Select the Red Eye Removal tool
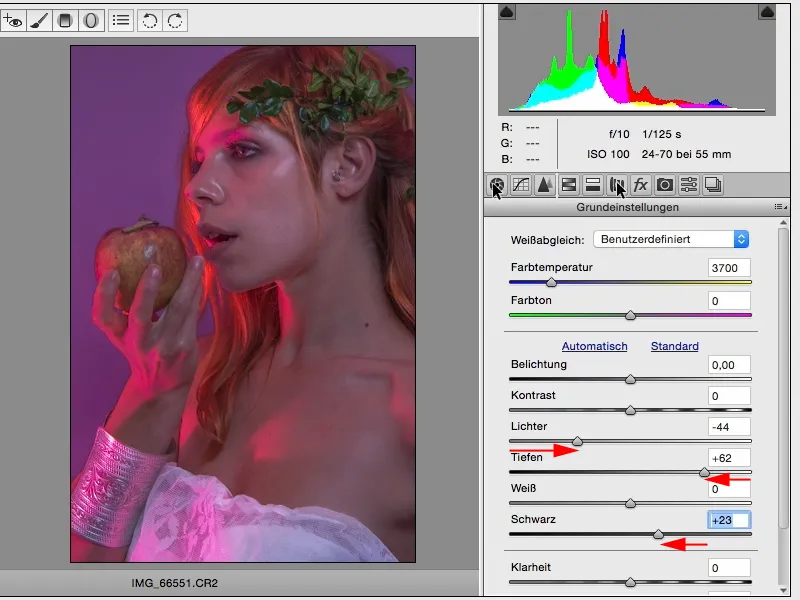This screenshot has width=800, height=600. tap(12, 20)
